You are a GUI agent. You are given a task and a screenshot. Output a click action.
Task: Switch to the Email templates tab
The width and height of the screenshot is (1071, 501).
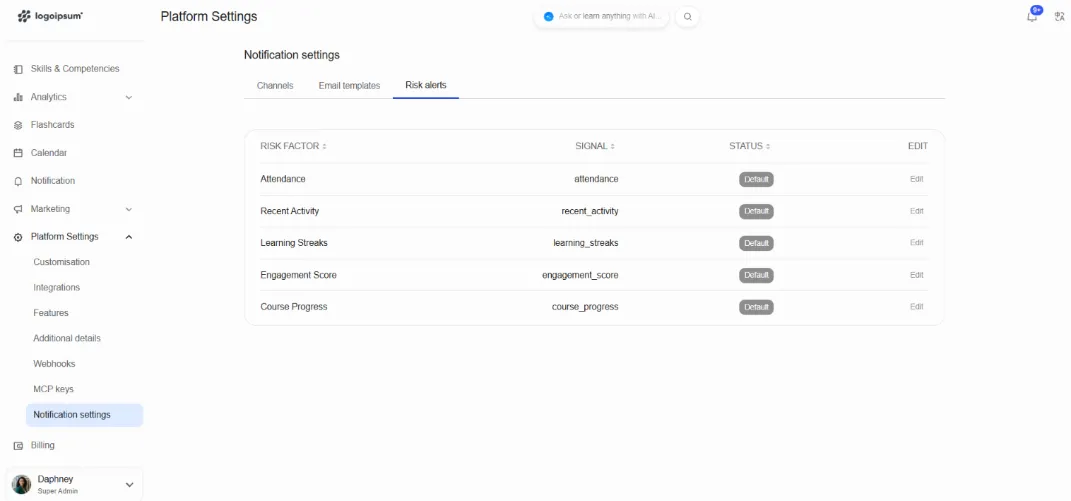(x=349, y=86)
